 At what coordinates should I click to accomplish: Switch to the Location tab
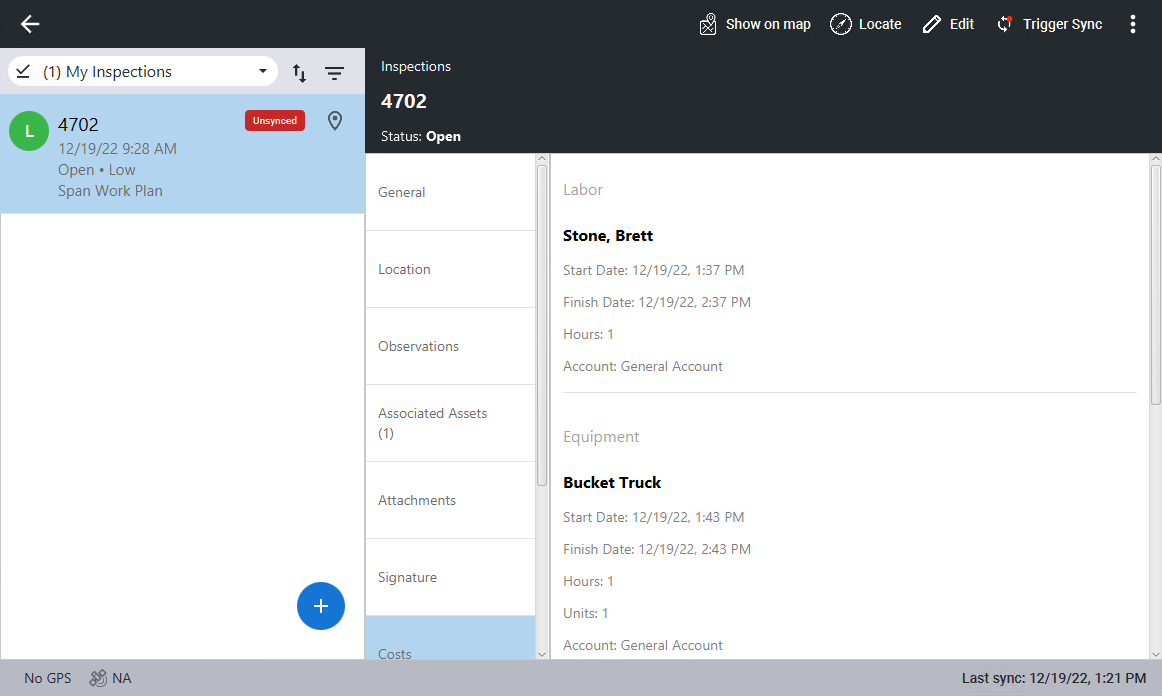pyautogui.click(x=450, y=269)
